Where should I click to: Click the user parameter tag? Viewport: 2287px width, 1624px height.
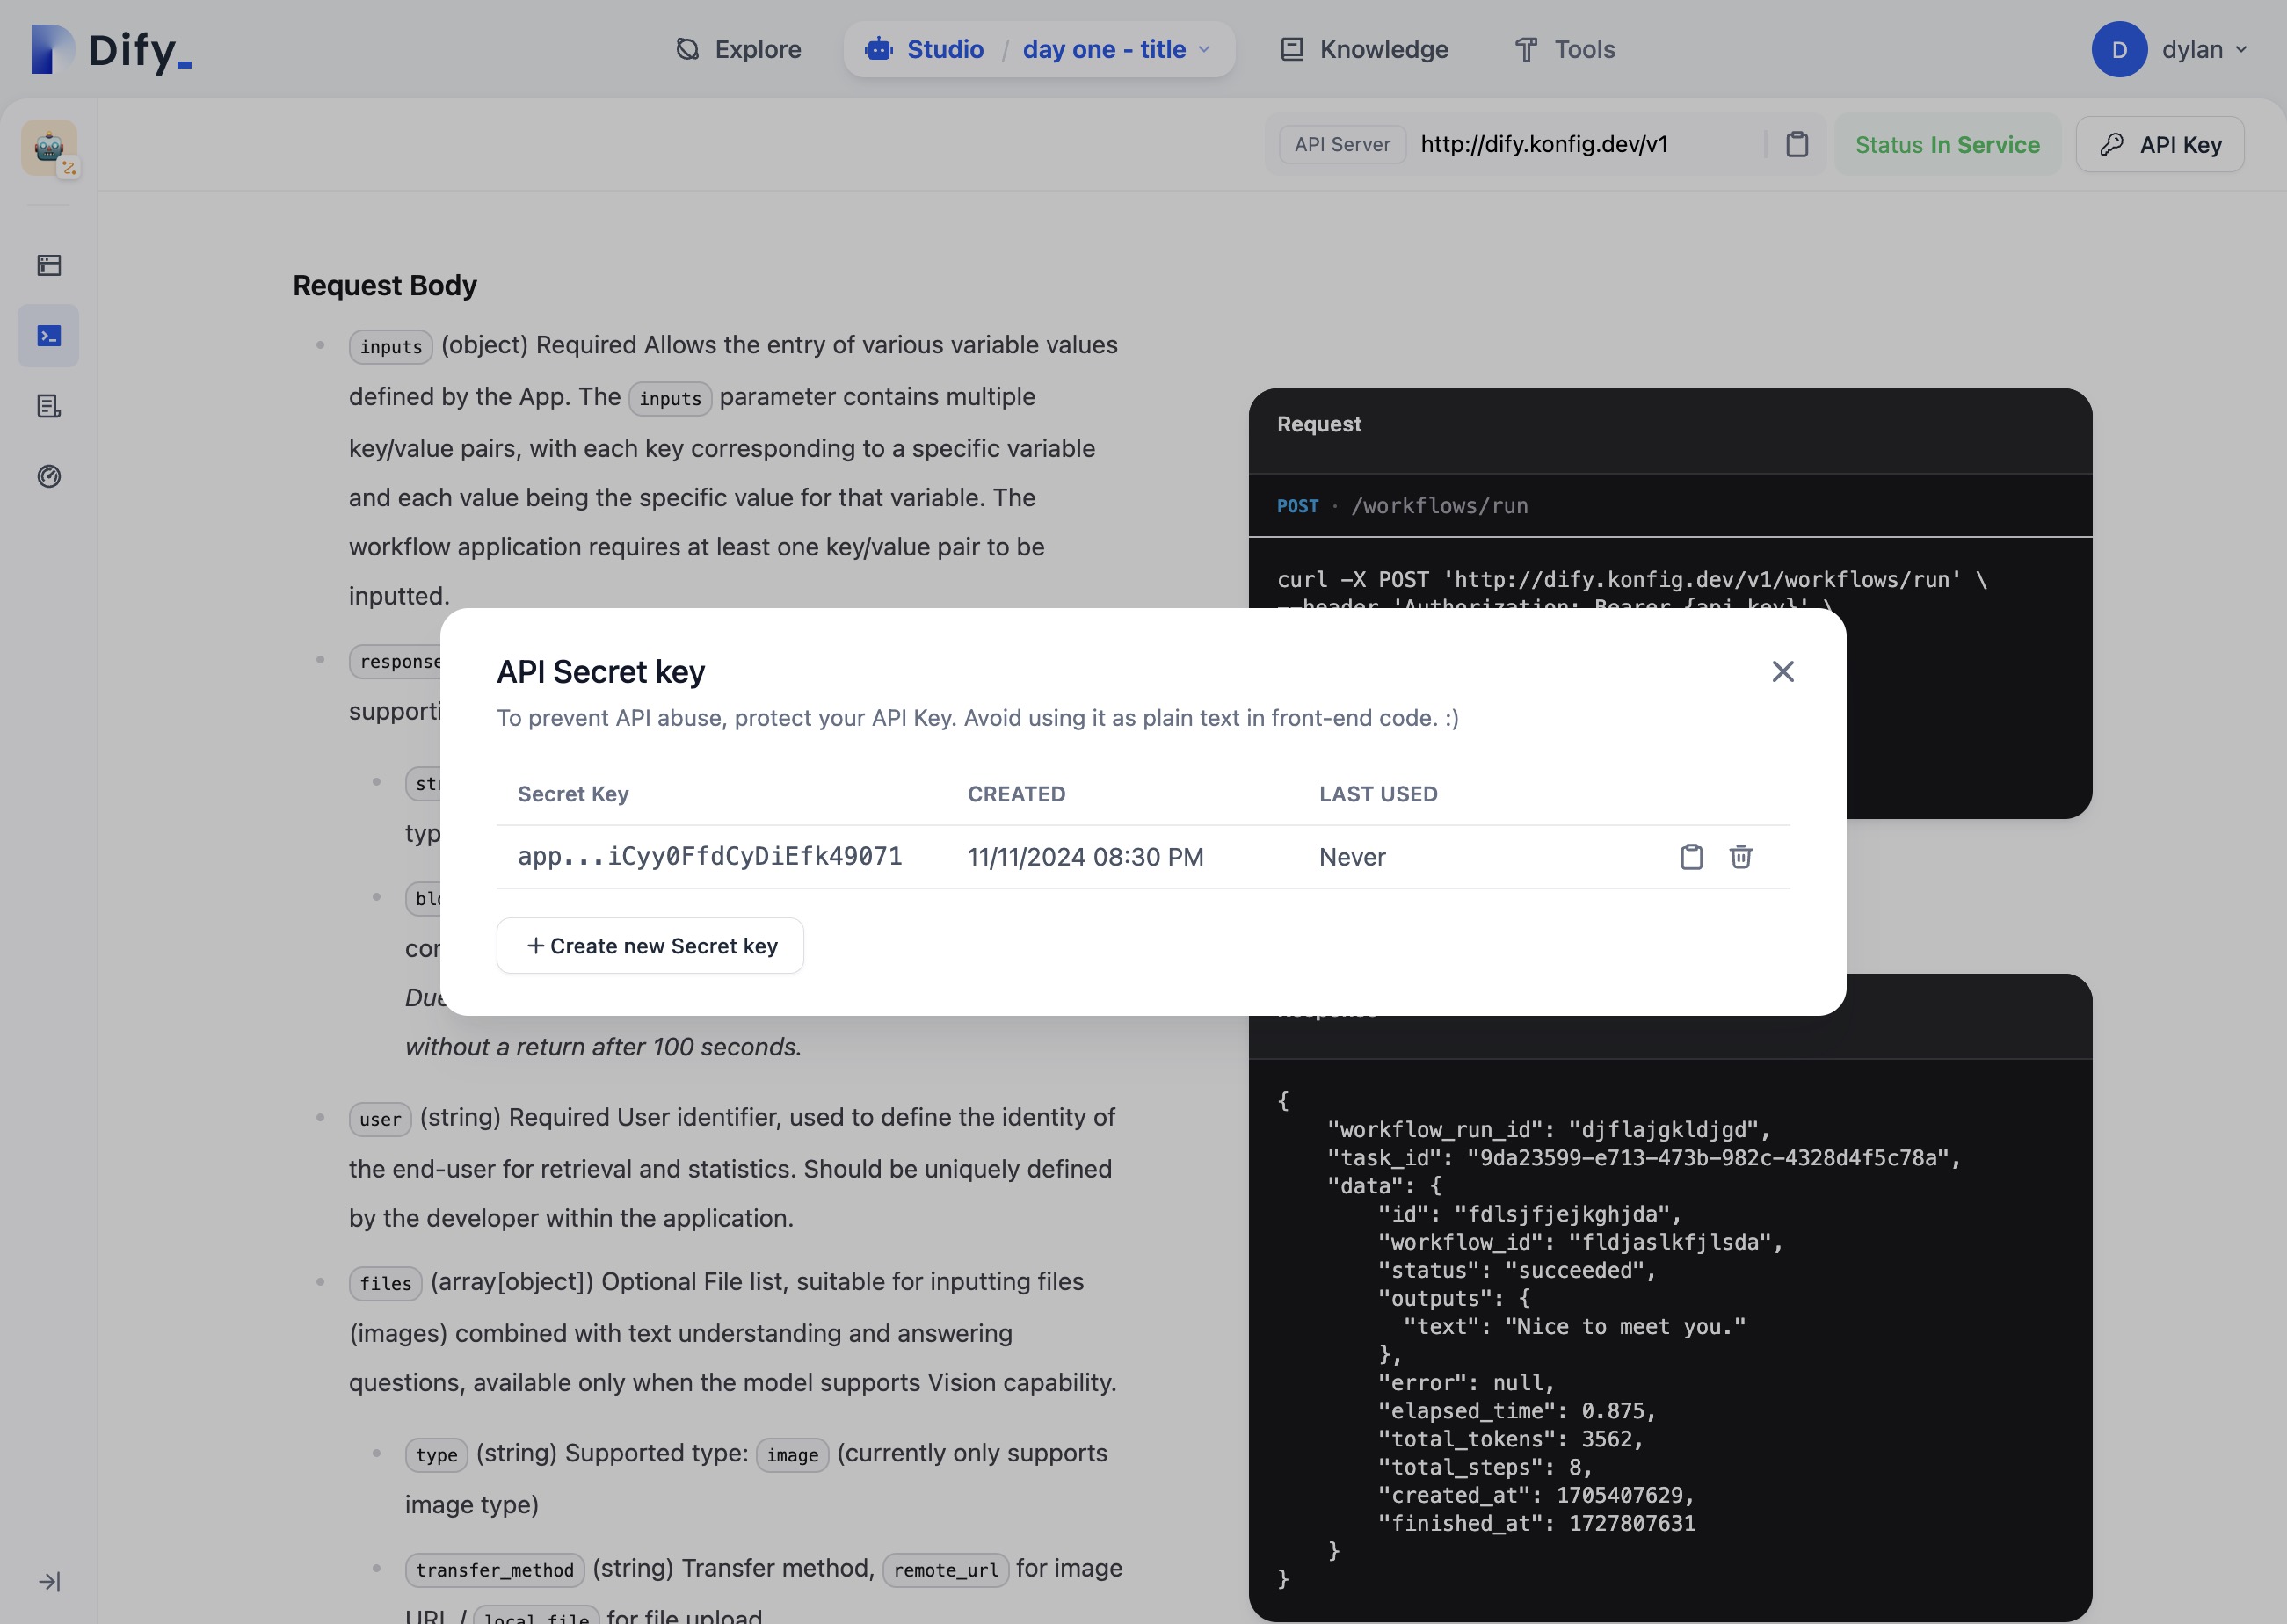(x=380, y=1119)
